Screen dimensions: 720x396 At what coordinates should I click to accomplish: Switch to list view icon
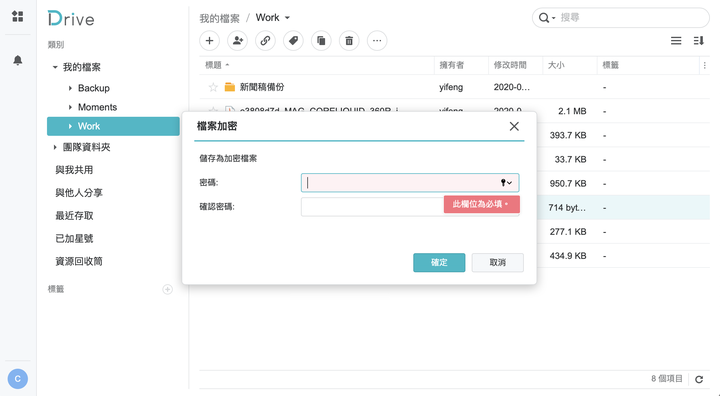click(676, 41)
